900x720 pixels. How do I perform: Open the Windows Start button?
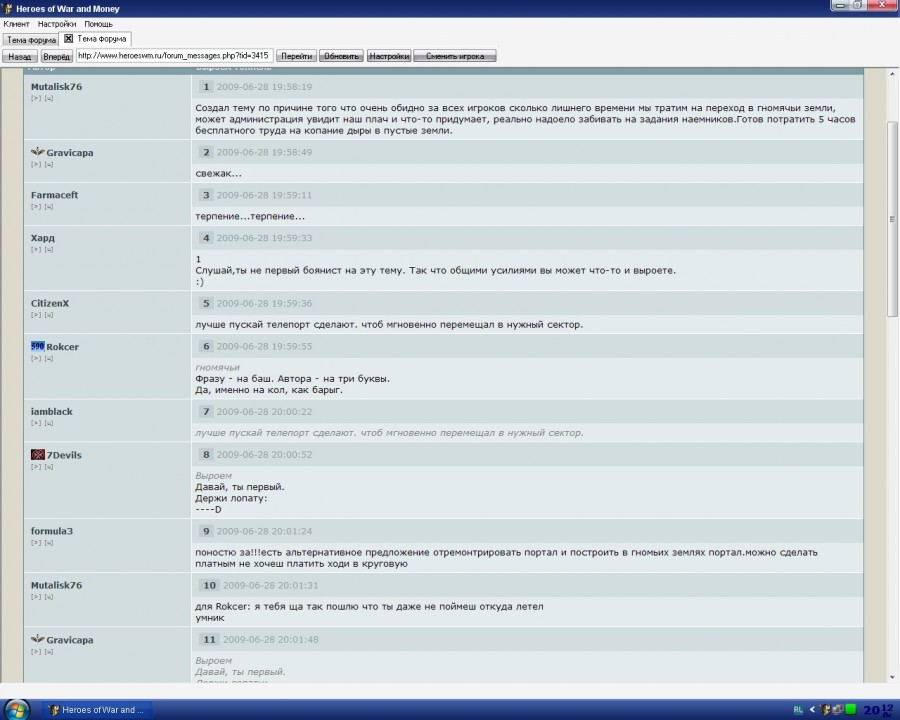tap(17, 710)
